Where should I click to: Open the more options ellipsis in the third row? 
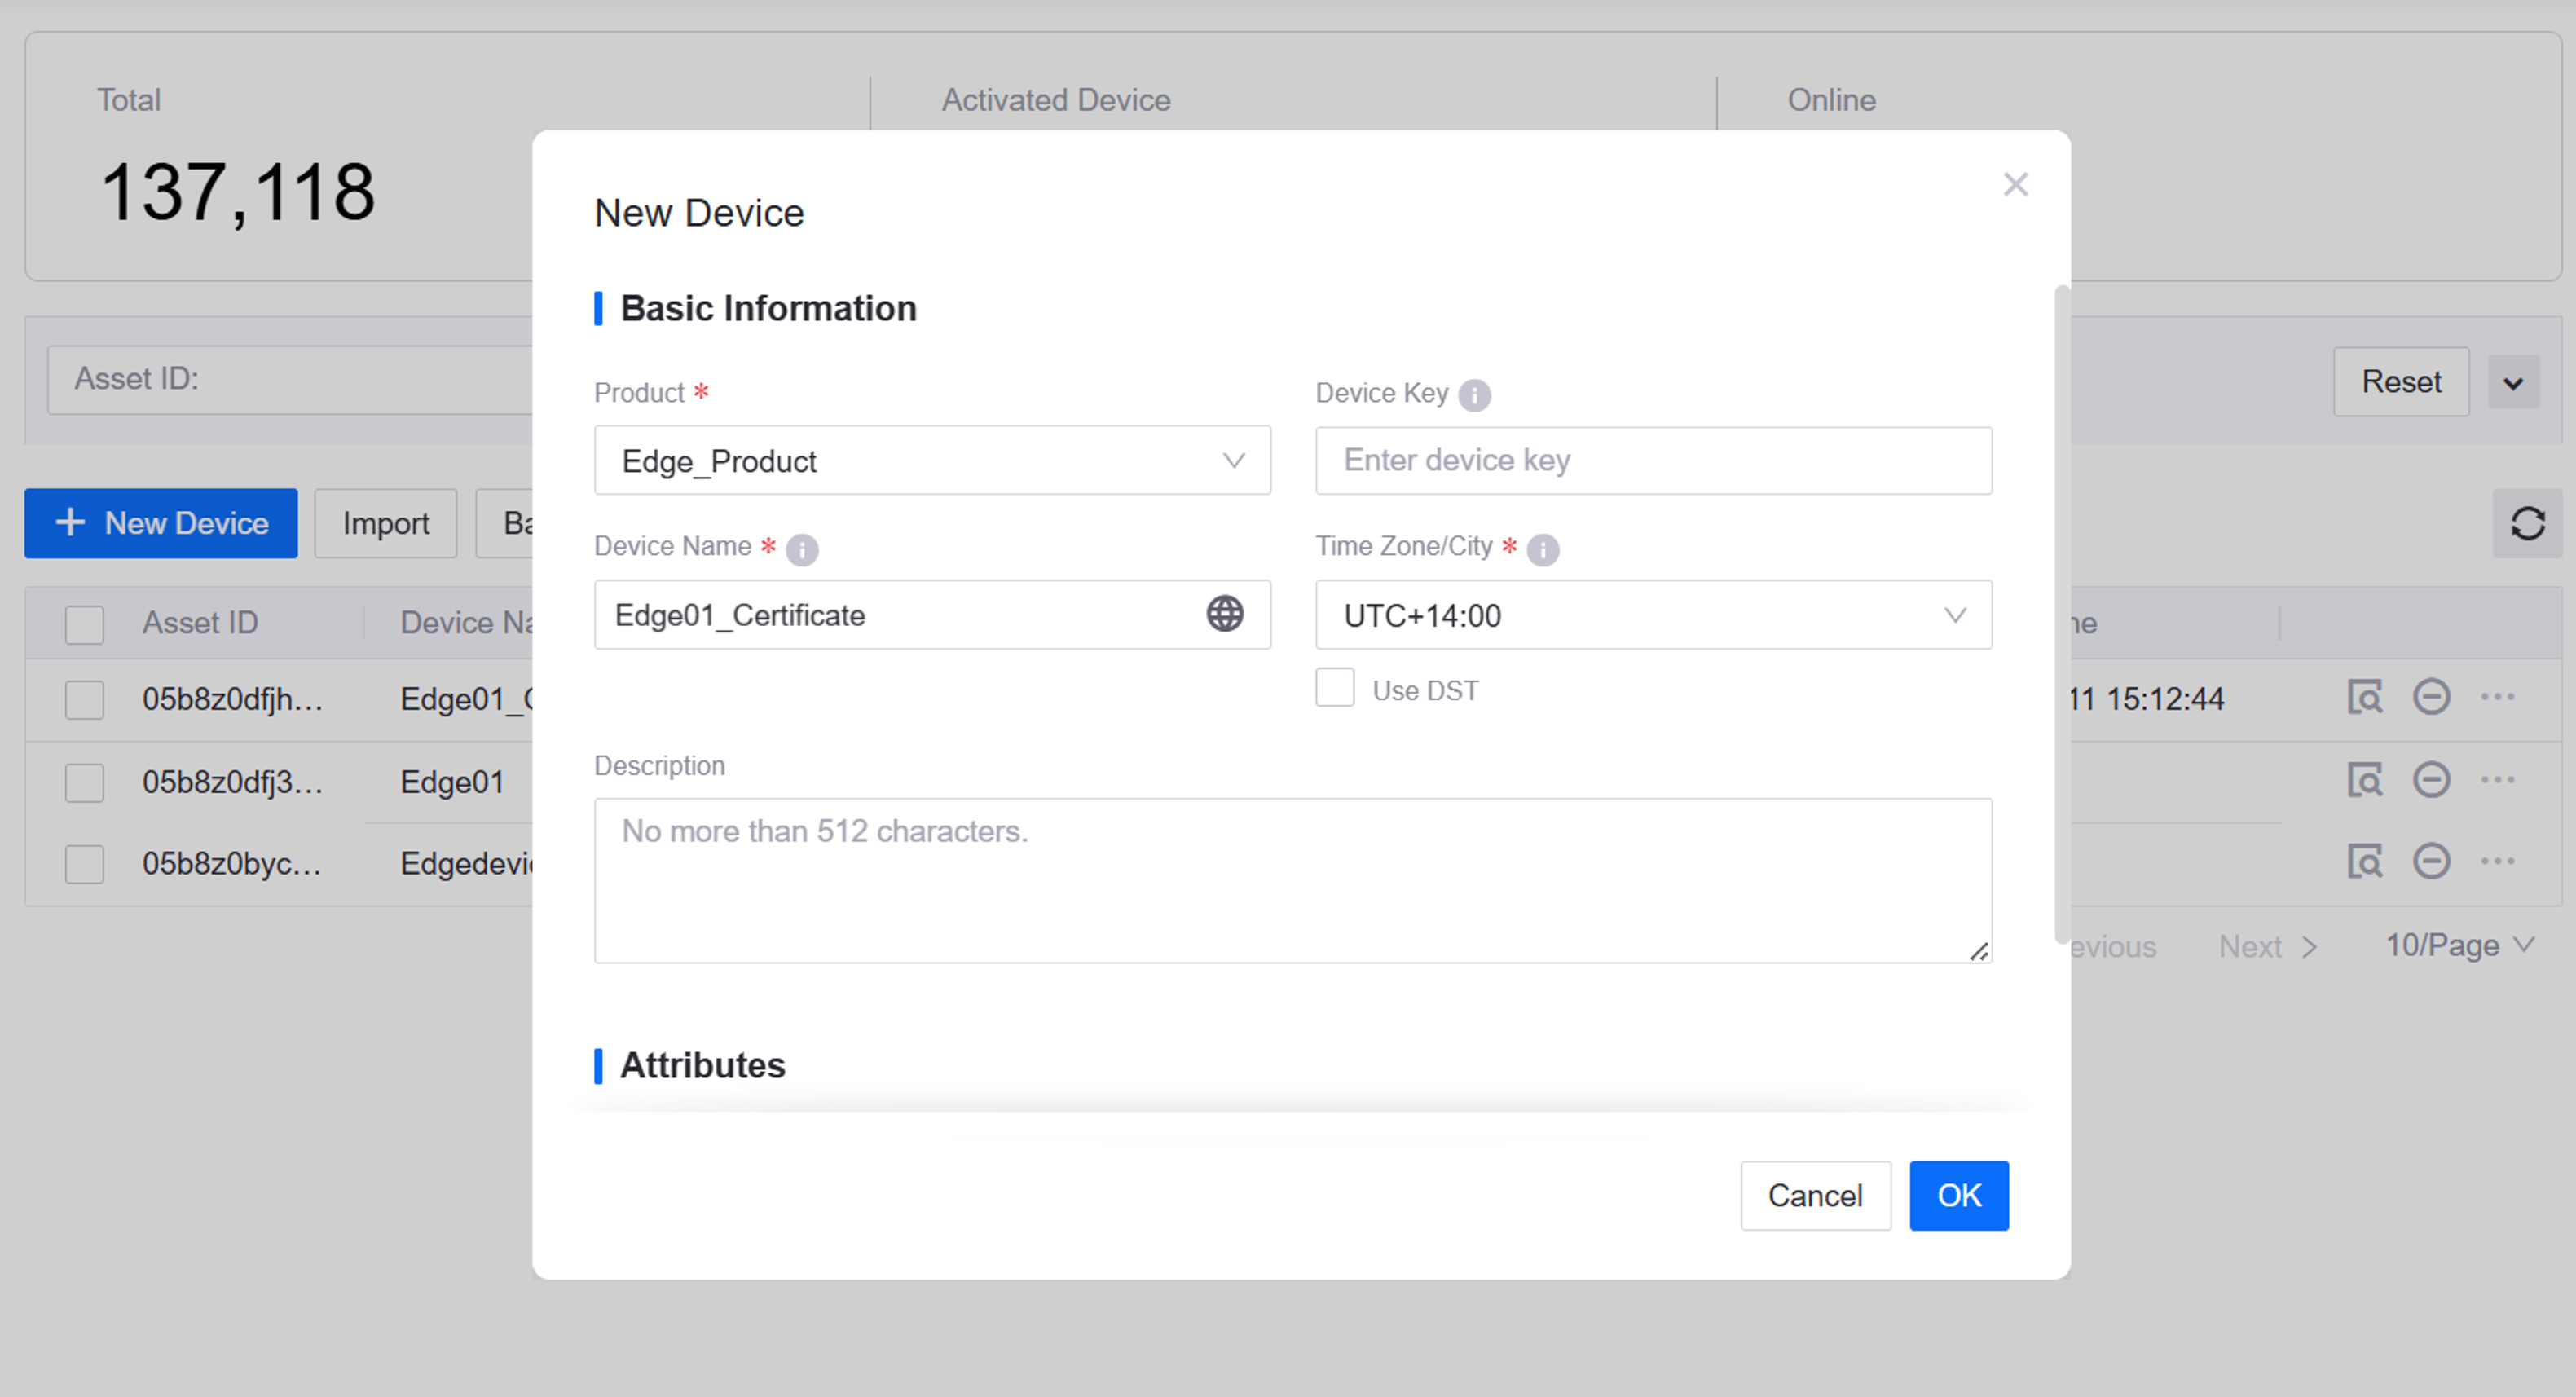(2497, 862)
